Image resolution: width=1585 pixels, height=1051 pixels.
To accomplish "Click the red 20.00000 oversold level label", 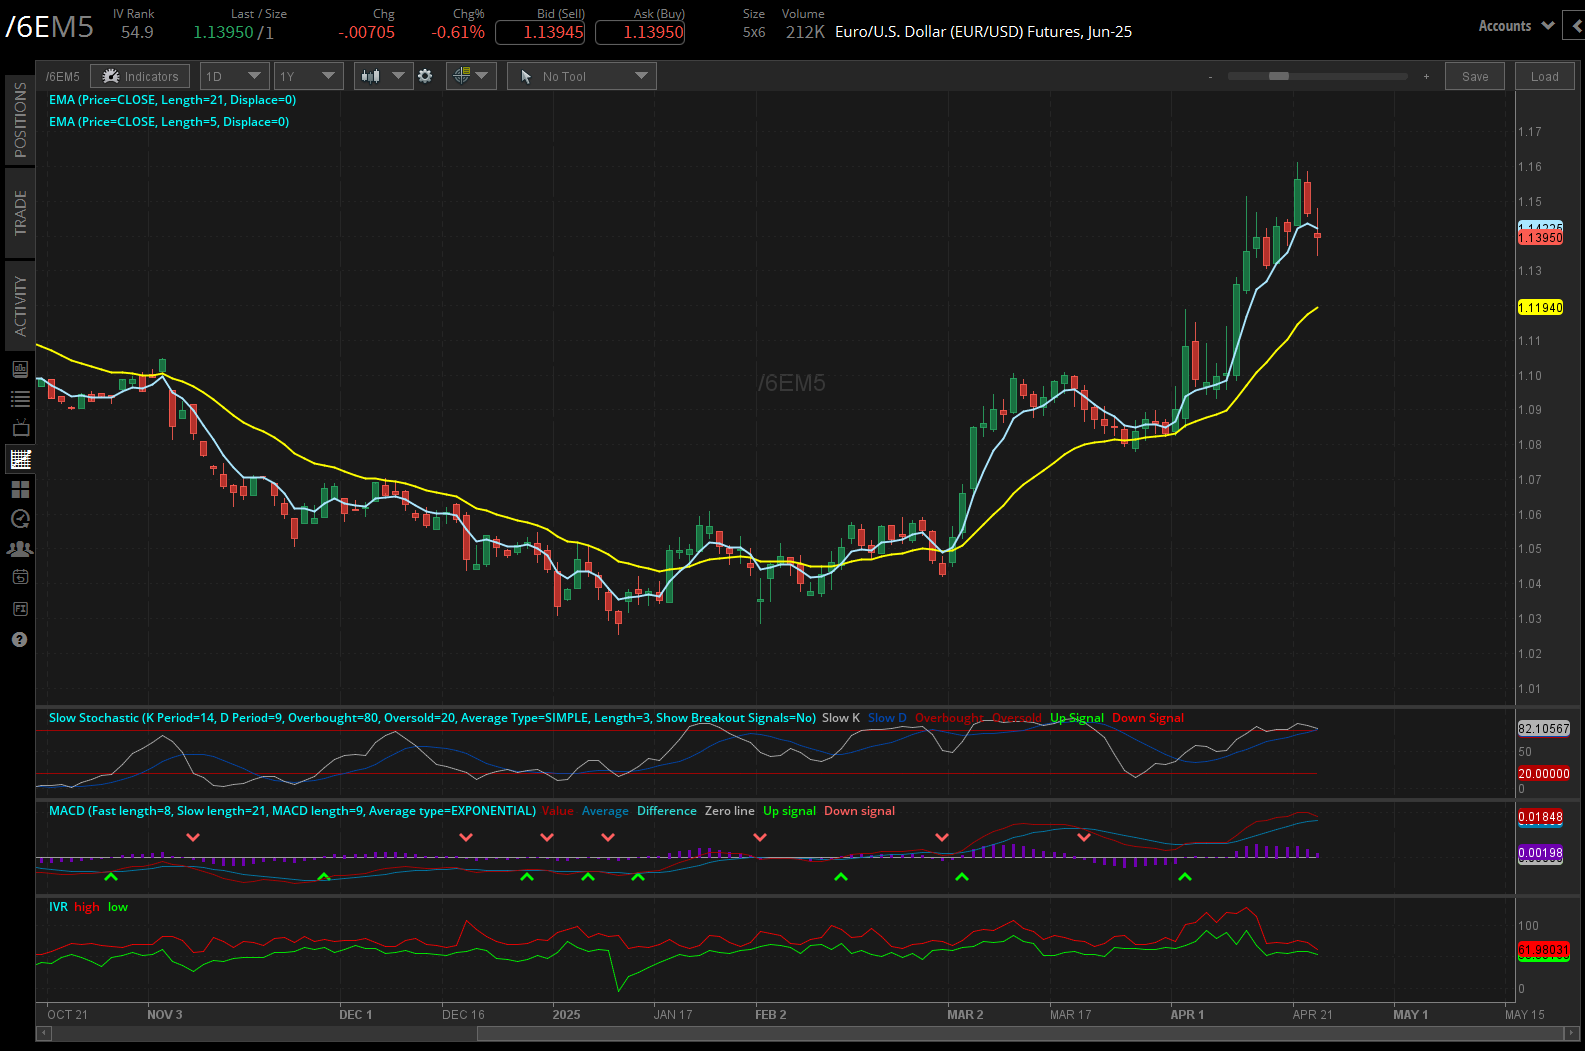I will tap(1544, 774).
